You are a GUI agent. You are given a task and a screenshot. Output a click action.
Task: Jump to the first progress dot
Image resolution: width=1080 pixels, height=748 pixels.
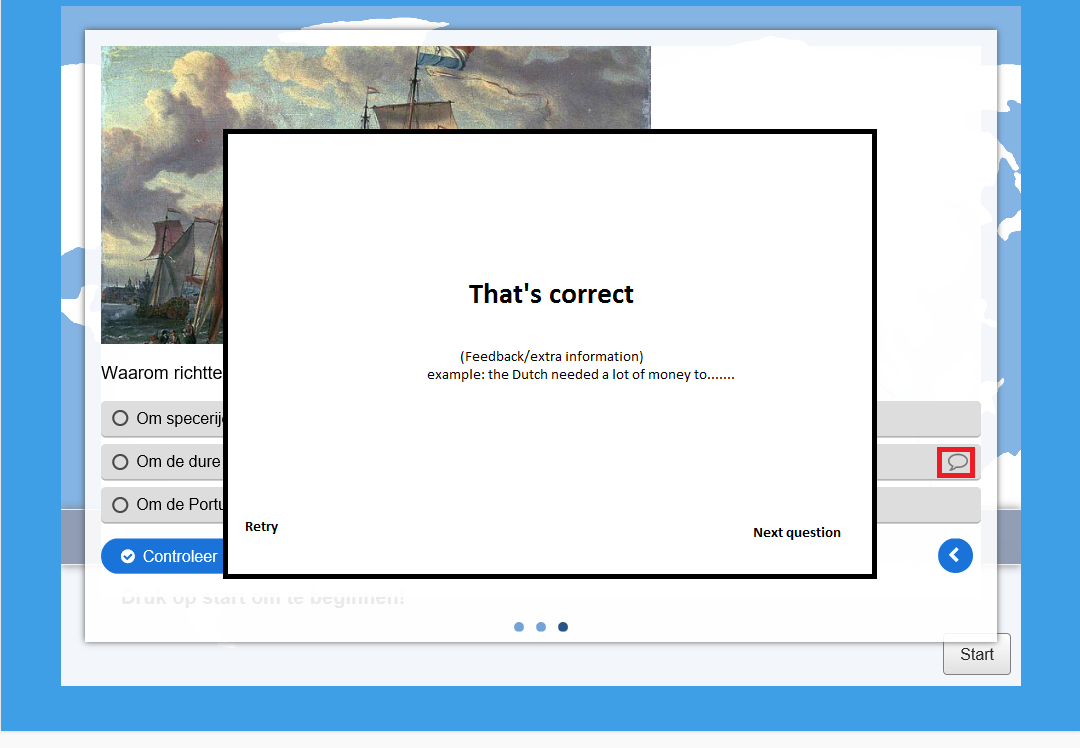519,627
